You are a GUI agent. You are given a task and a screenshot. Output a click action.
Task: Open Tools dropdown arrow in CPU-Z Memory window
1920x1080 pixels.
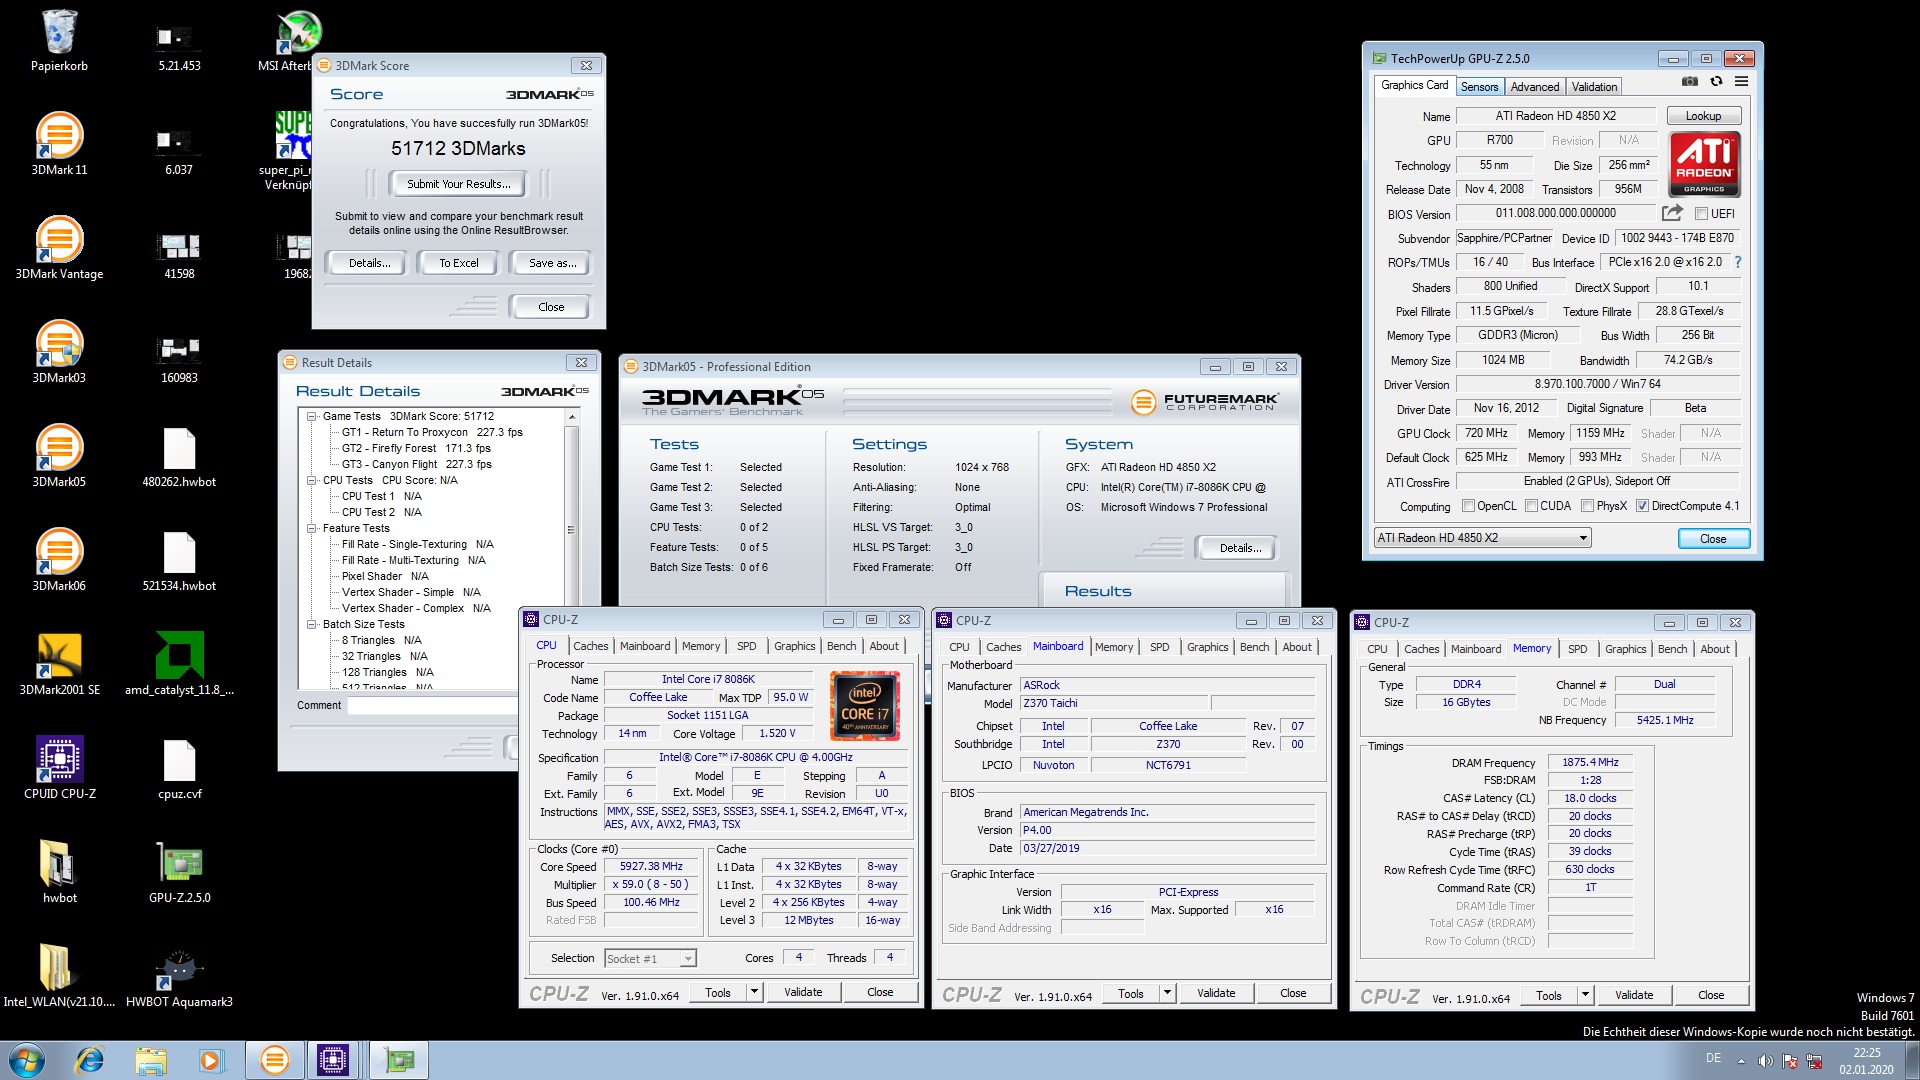(1585, 995)
